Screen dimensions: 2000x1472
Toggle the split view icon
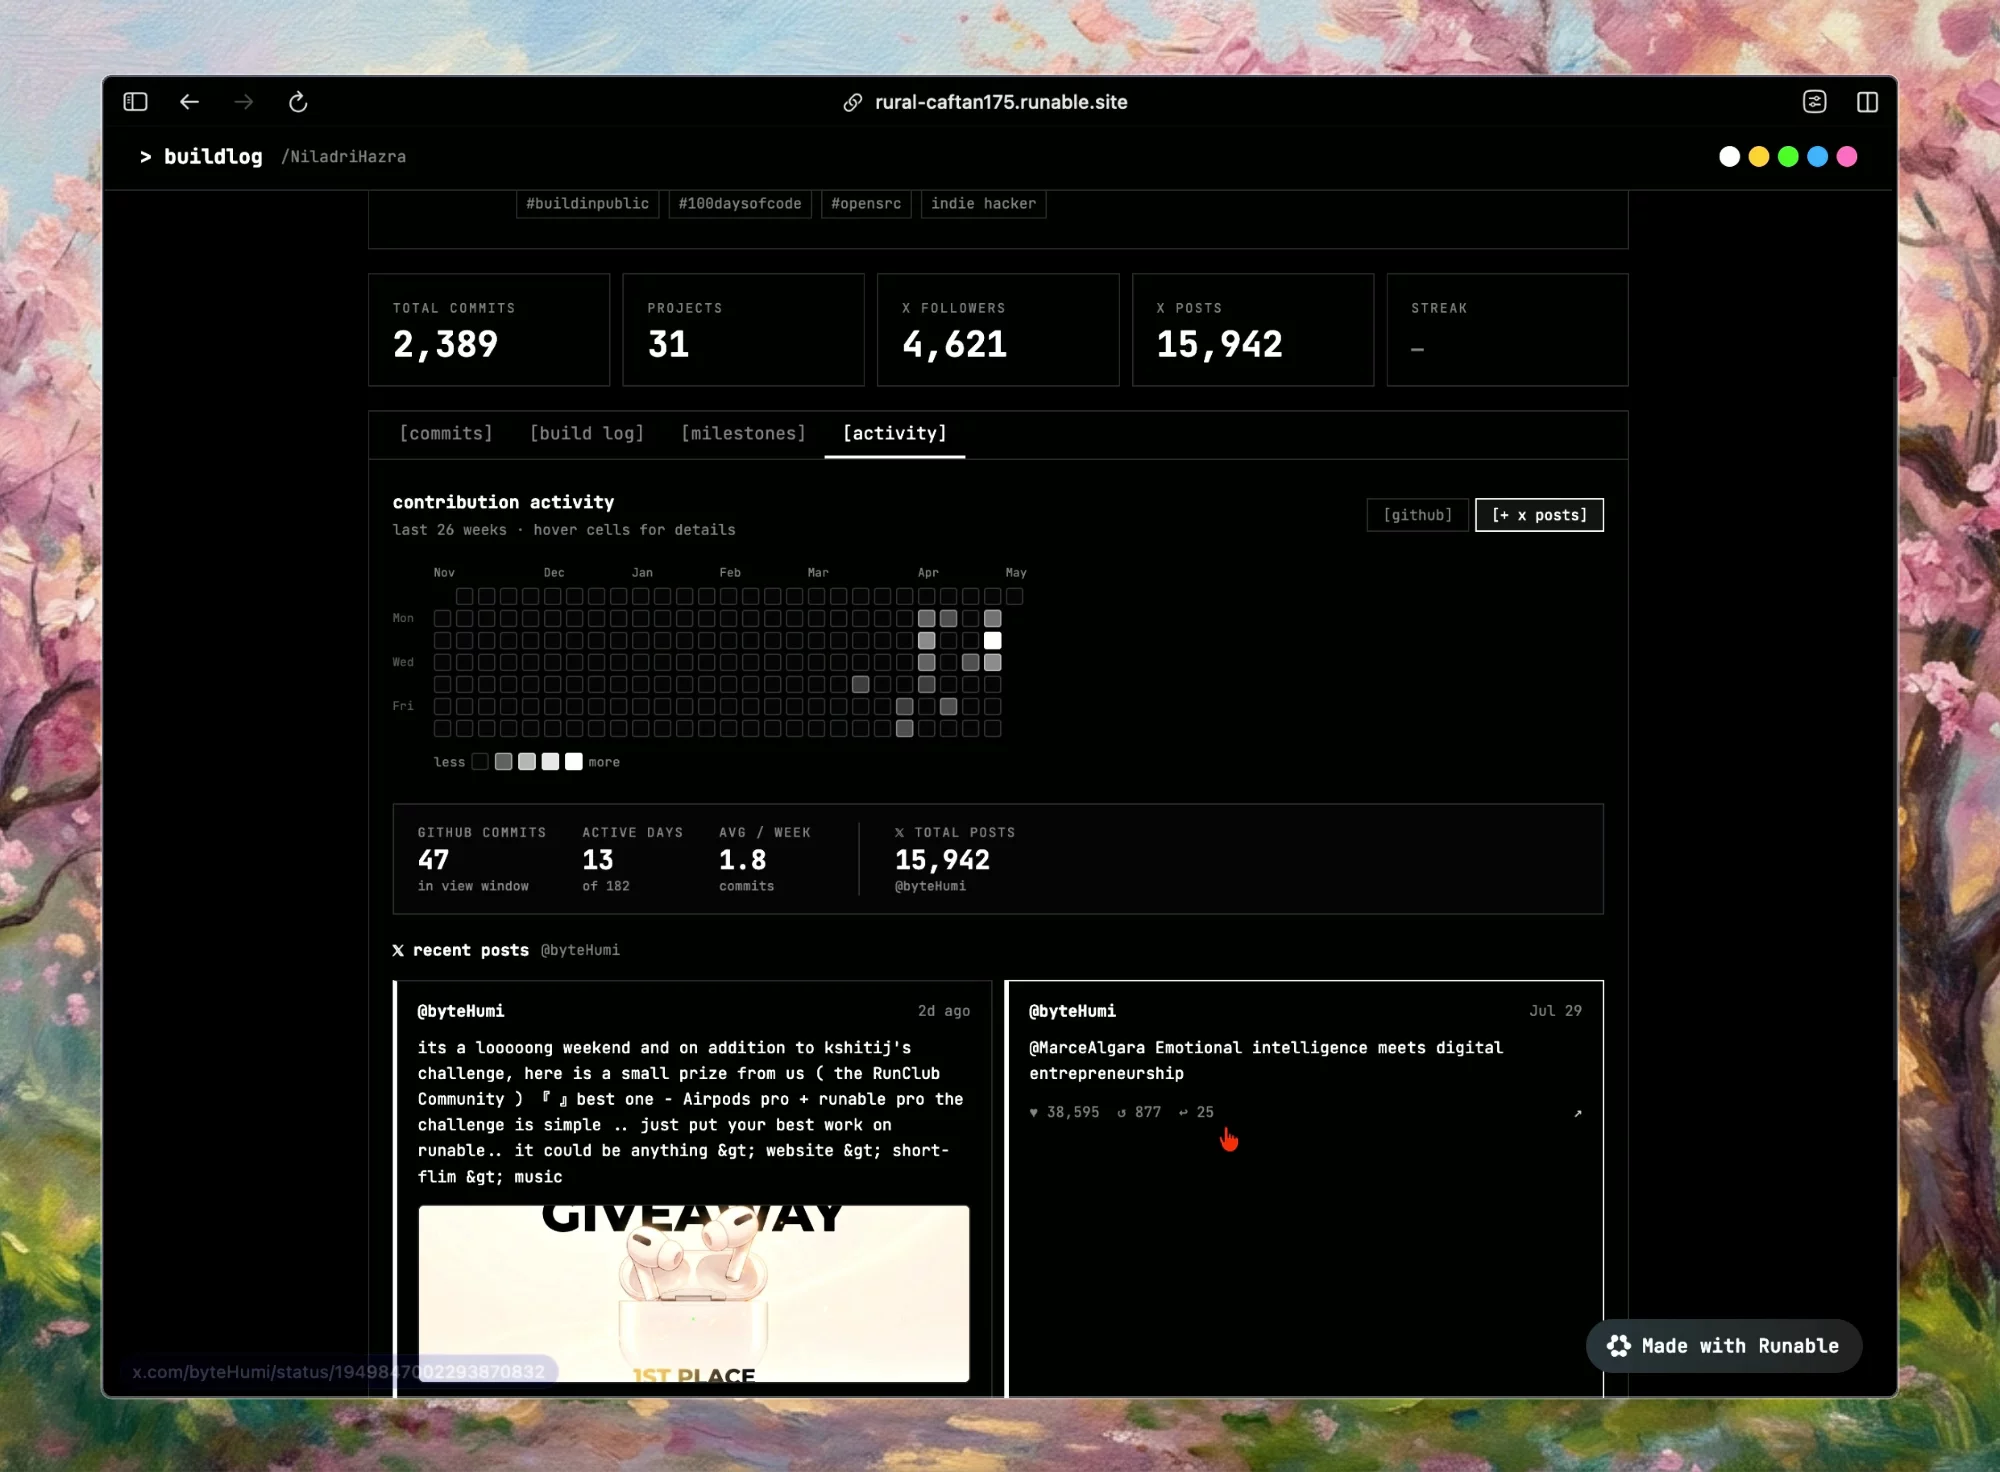[x=1867, y=102]
